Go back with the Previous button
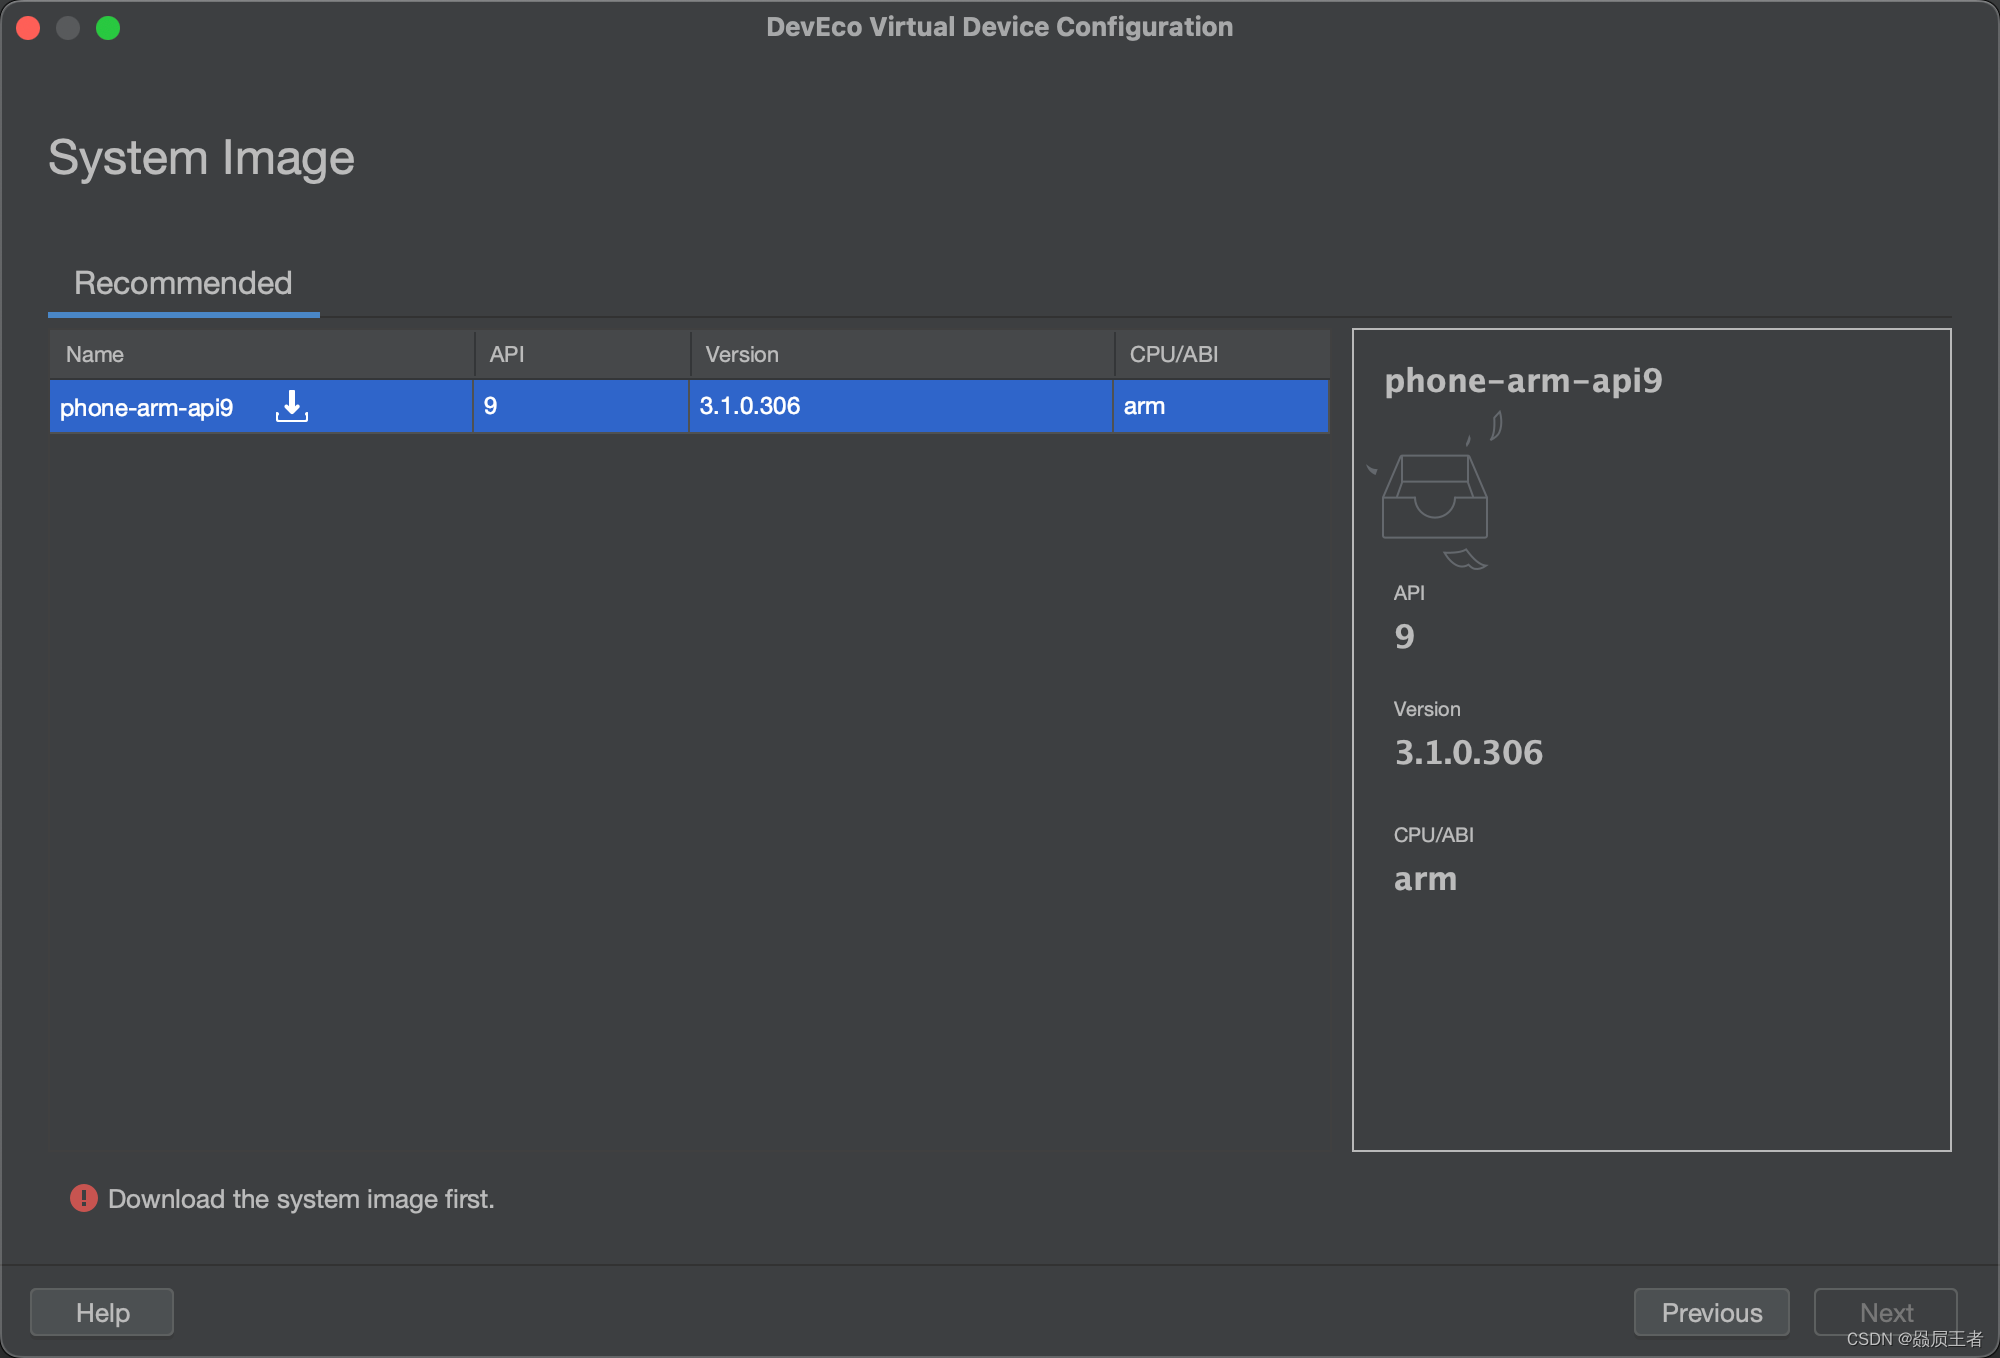Image resolution: width=2000 pixels, height=1358 pixels. coord(1711,1312)
